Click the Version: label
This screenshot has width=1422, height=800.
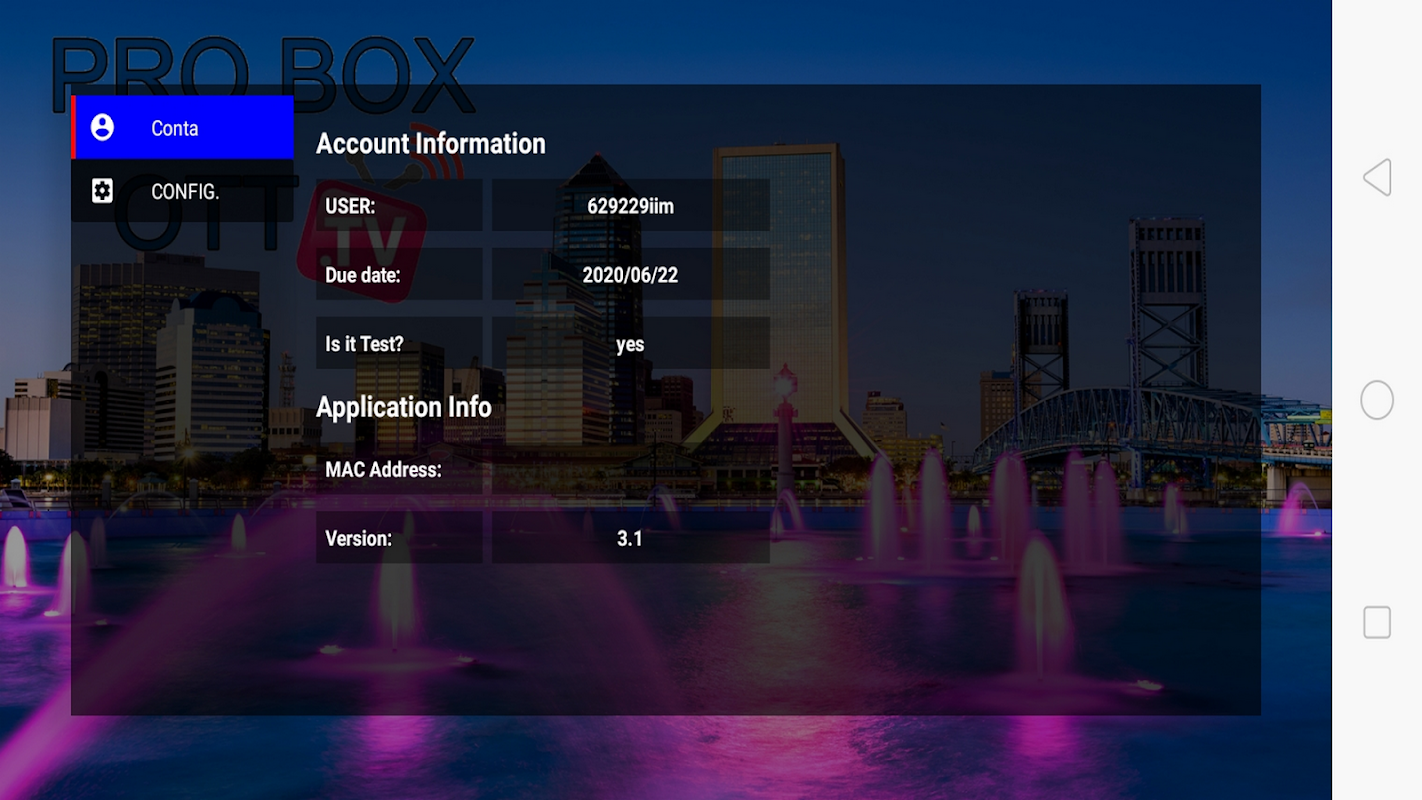358,538
